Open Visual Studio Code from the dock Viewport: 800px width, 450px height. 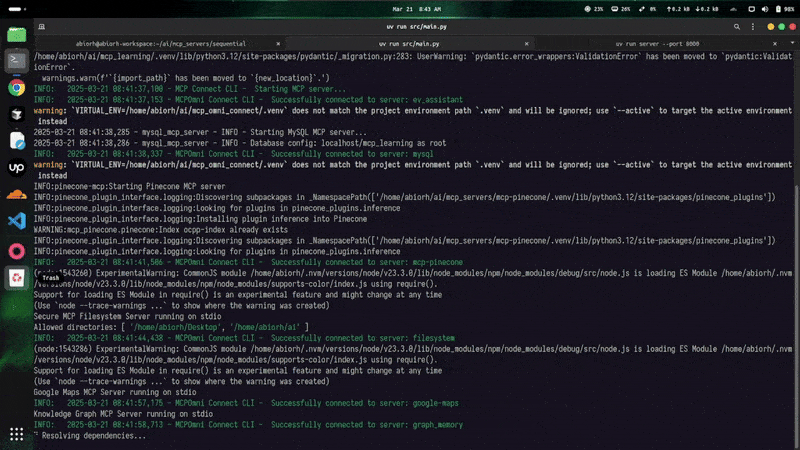pos(17,220)
